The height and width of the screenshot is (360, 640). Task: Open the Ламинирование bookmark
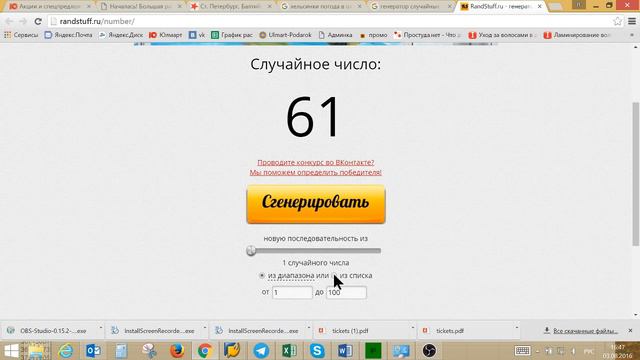(x=578, y=35)
